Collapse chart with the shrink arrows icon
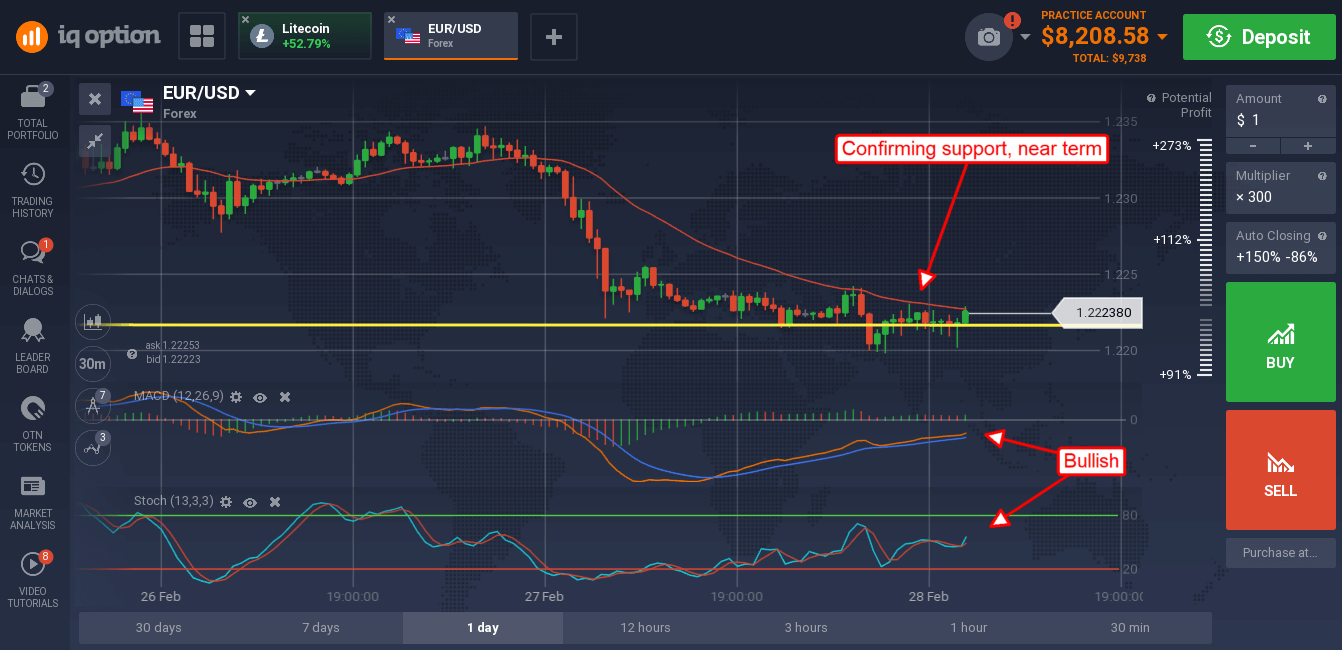 click(94, 141)
